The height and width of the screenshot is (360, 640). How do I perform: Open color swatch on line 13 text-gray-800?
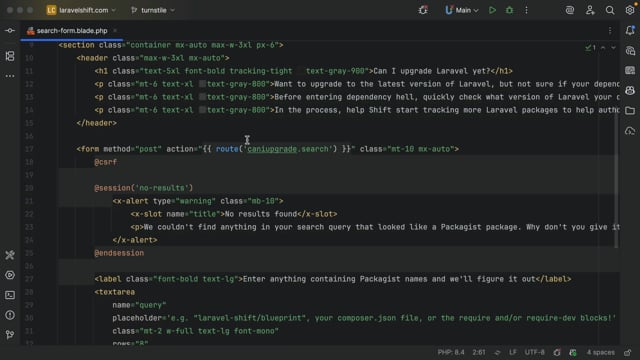coord(202,97)
